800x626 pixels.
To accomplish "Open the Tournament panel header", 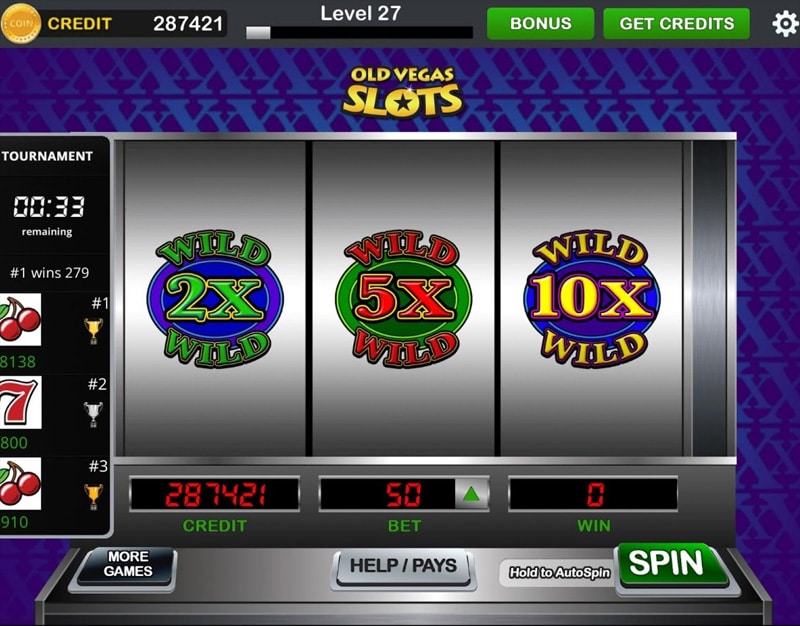I will pos(47,156).
